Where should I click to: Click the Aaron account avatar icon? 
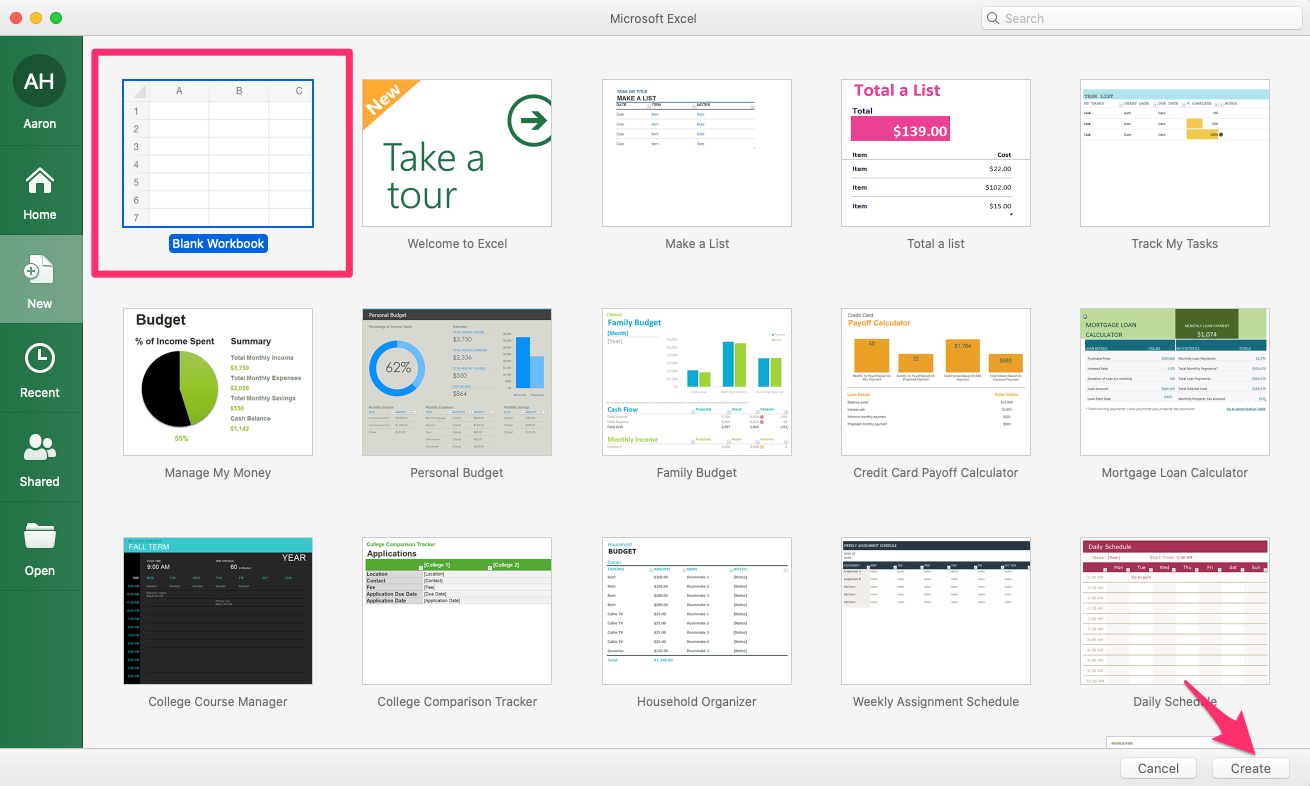point(40,81)
